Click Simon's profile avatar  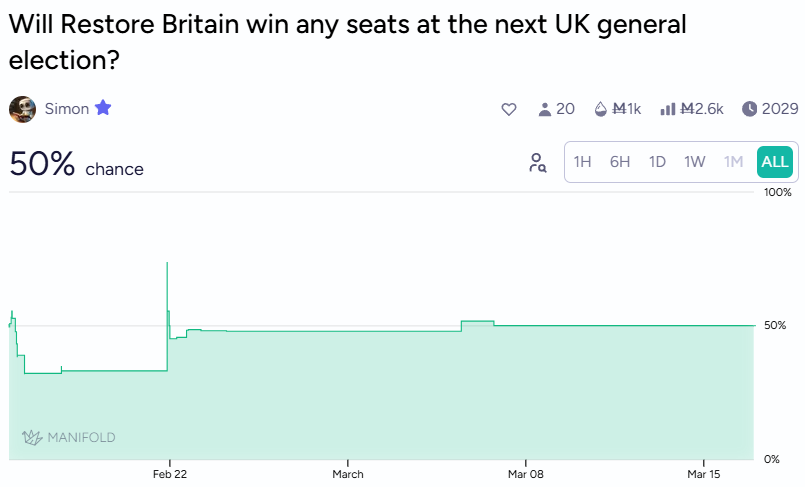point(22,109)
